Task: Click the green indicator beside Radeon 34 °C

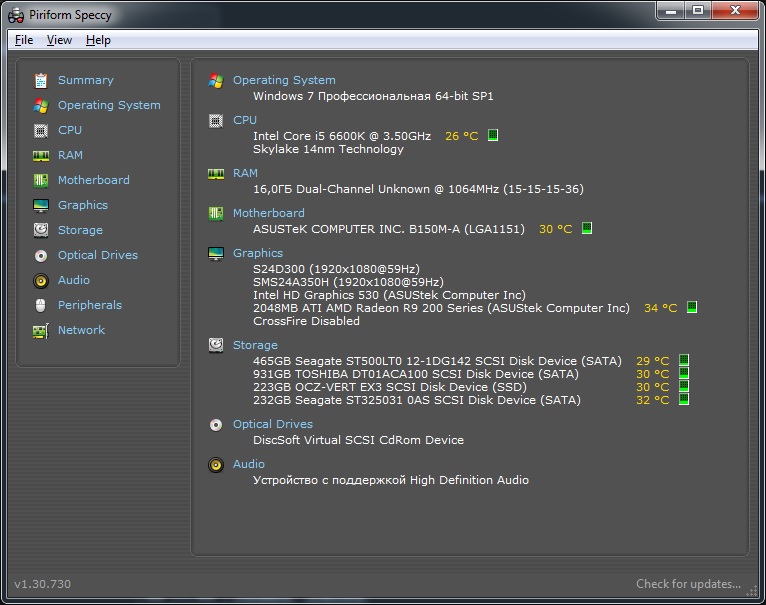Action: (x=692, y=307)
